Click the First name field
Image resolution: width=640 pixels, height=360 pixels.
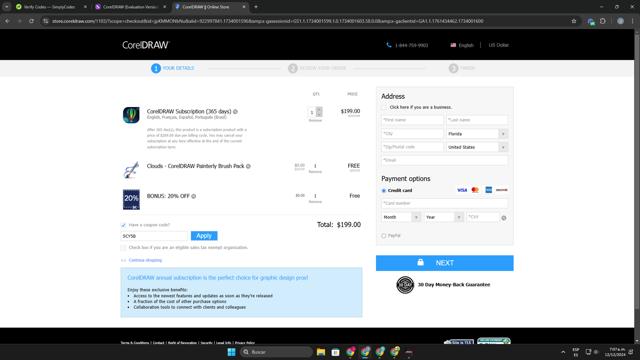point(412,120)
